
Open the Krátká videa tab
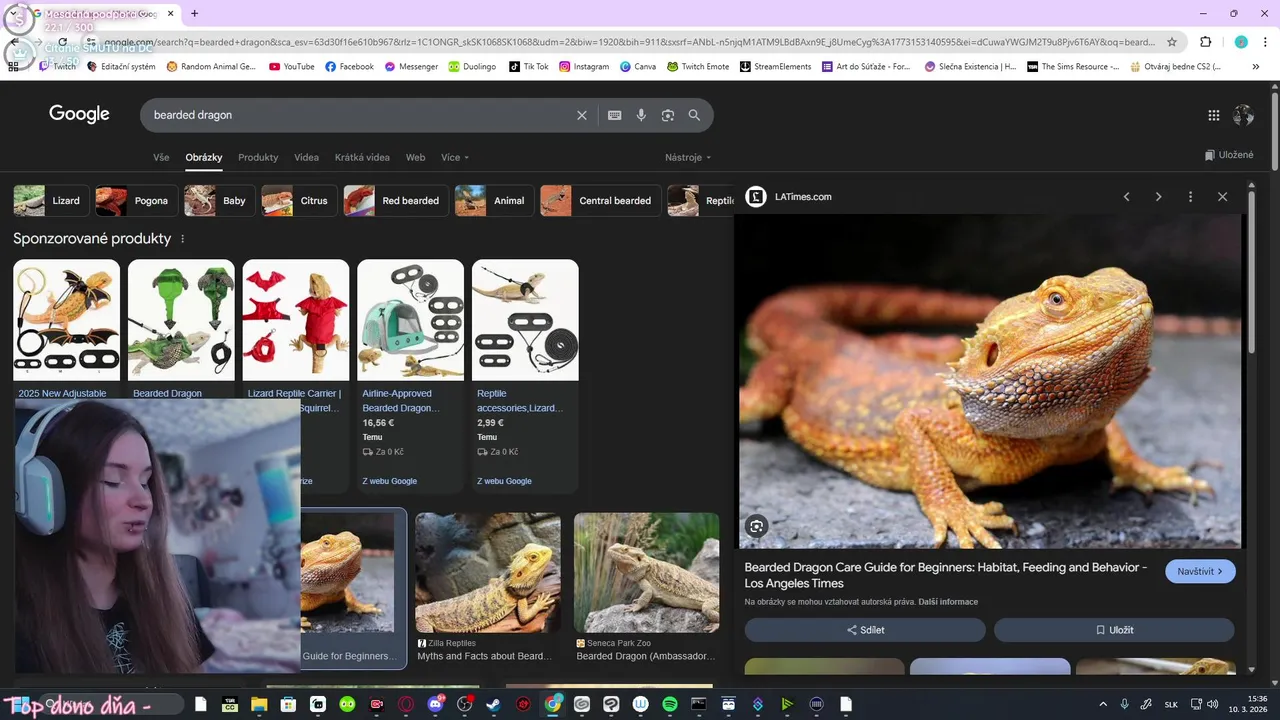click(362, 158)
